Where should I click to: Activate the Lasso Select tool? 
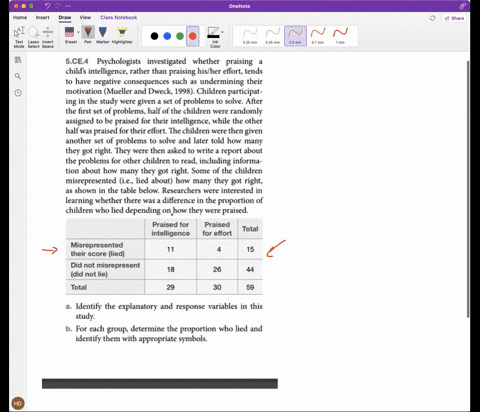[x=33, y=37]
